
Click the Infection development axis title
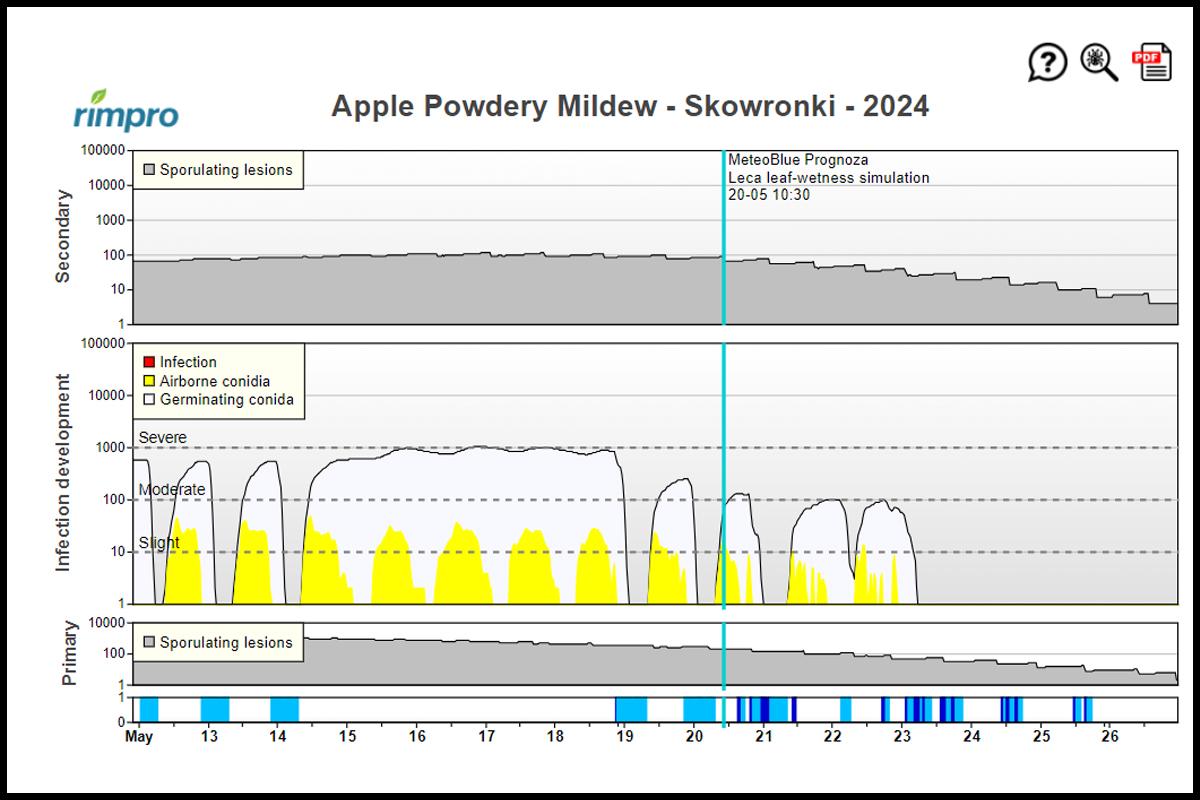[x=63, y=473]
